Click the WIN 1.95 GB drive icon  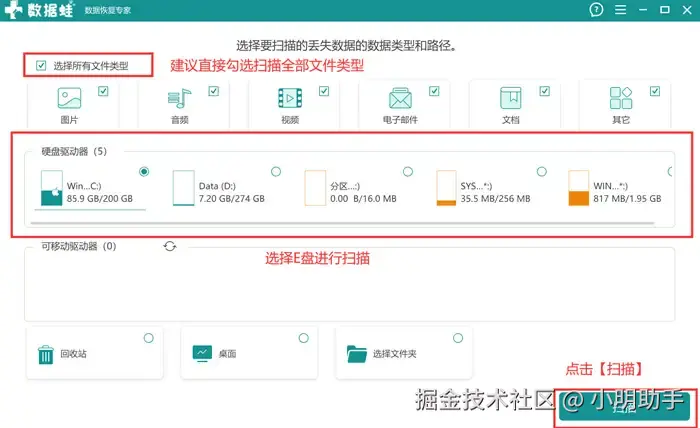coord(578,188)
